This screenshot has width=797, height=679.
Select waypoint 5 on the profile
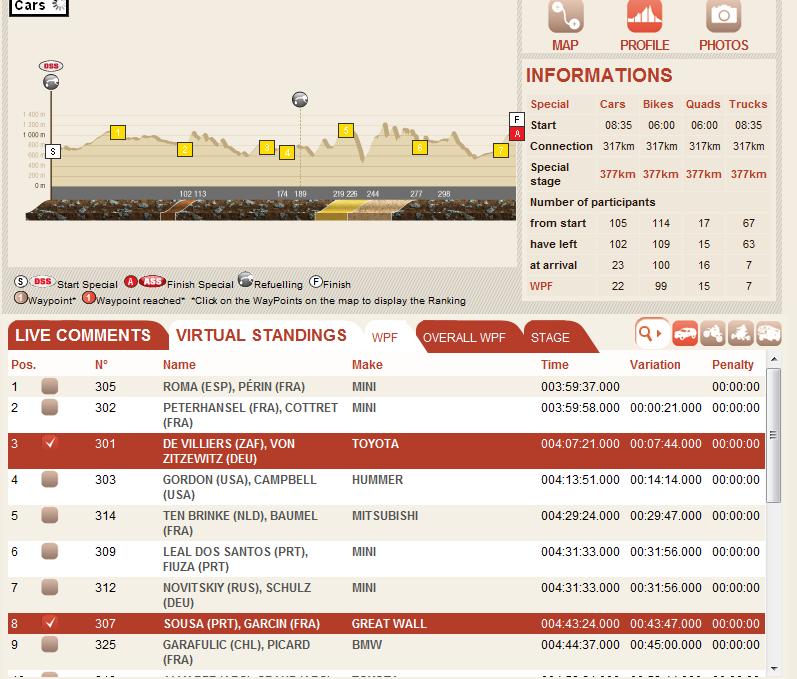click(346, 130)
